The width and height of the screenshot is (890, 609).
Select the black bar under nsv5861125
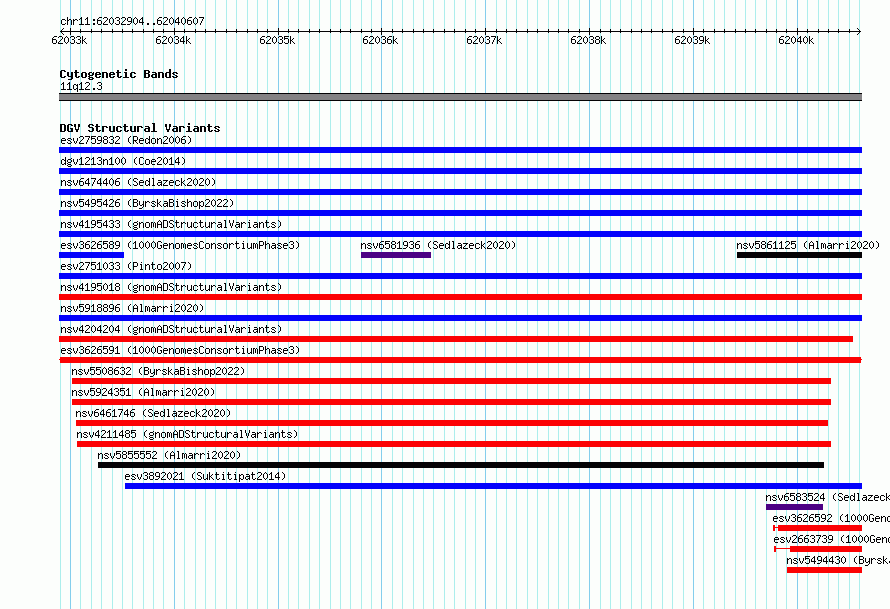(799, 255)
